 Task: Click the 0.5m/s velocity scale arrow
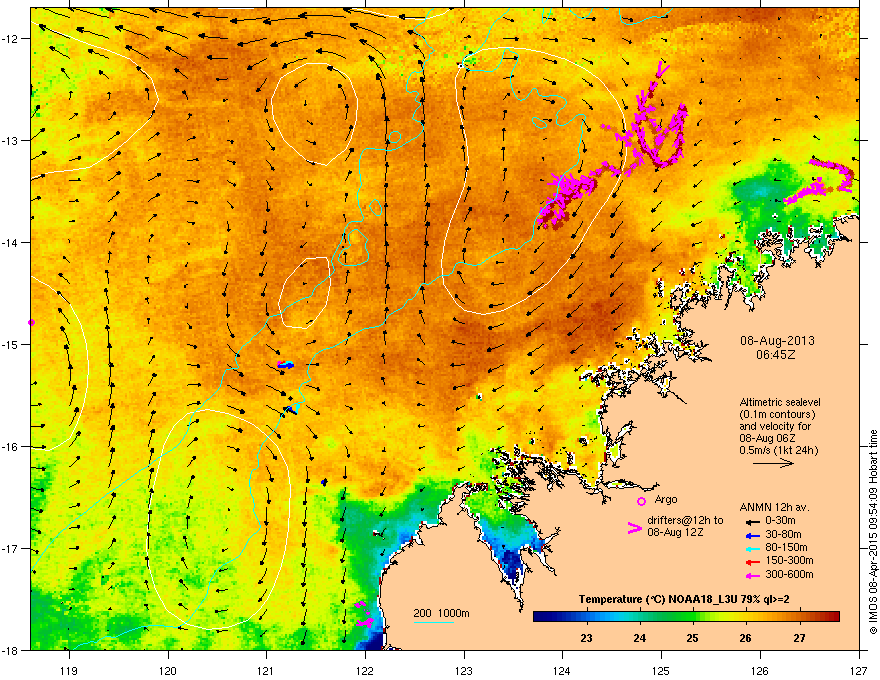pos(773,463)
